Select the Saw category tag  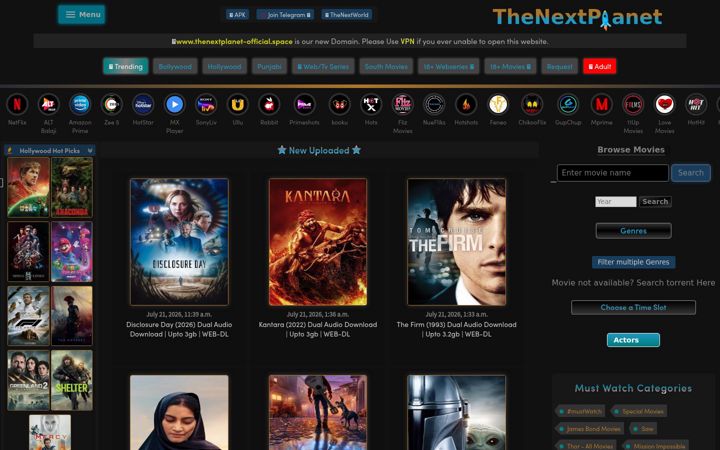pos(644,429)
